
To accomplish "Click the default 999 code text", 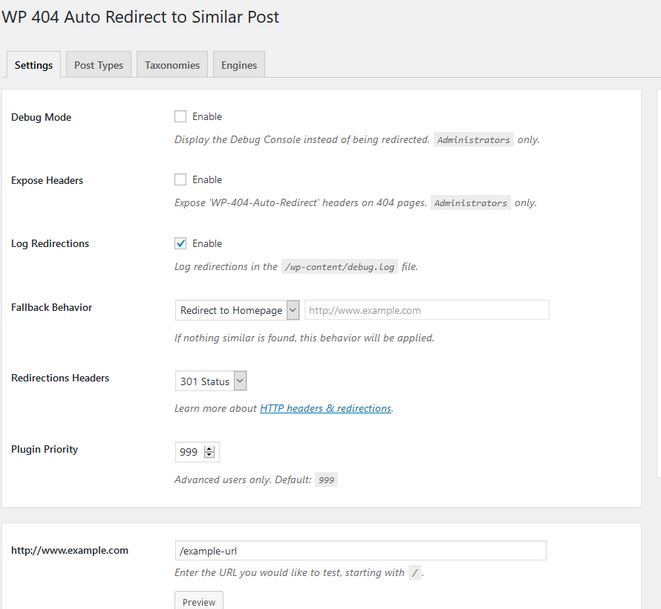I will (326, 480).
